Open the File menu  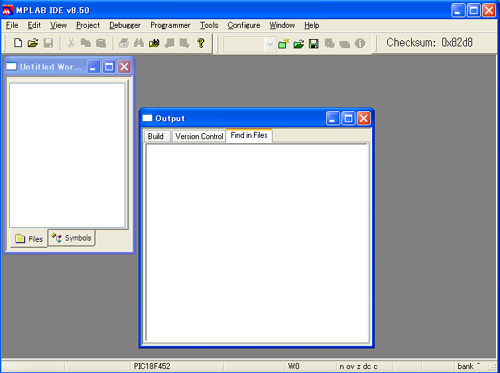click(x=12, y=25)
